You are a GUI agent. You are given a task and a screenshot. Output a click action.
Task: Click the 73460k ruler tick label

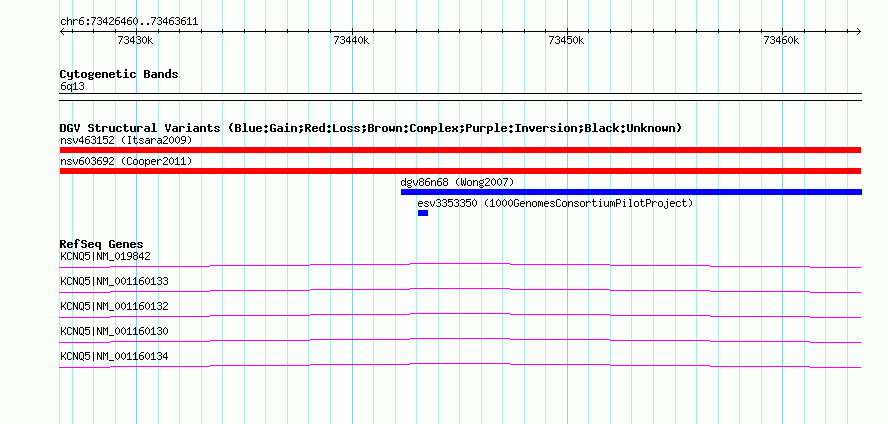pos(781,40)
